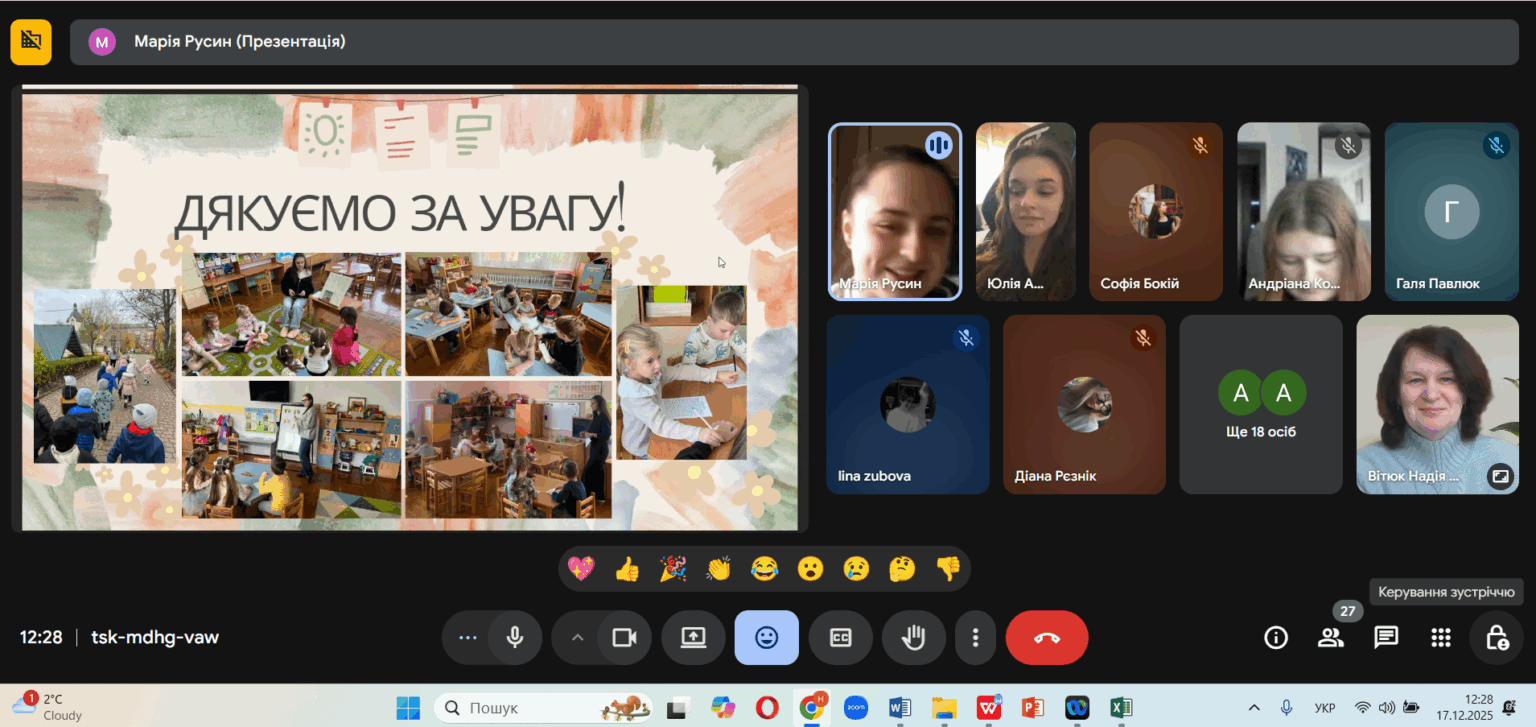1536x727 pixels.
Task: Close the emoji reactions bar via smiley button
Action: click(766, 638)
